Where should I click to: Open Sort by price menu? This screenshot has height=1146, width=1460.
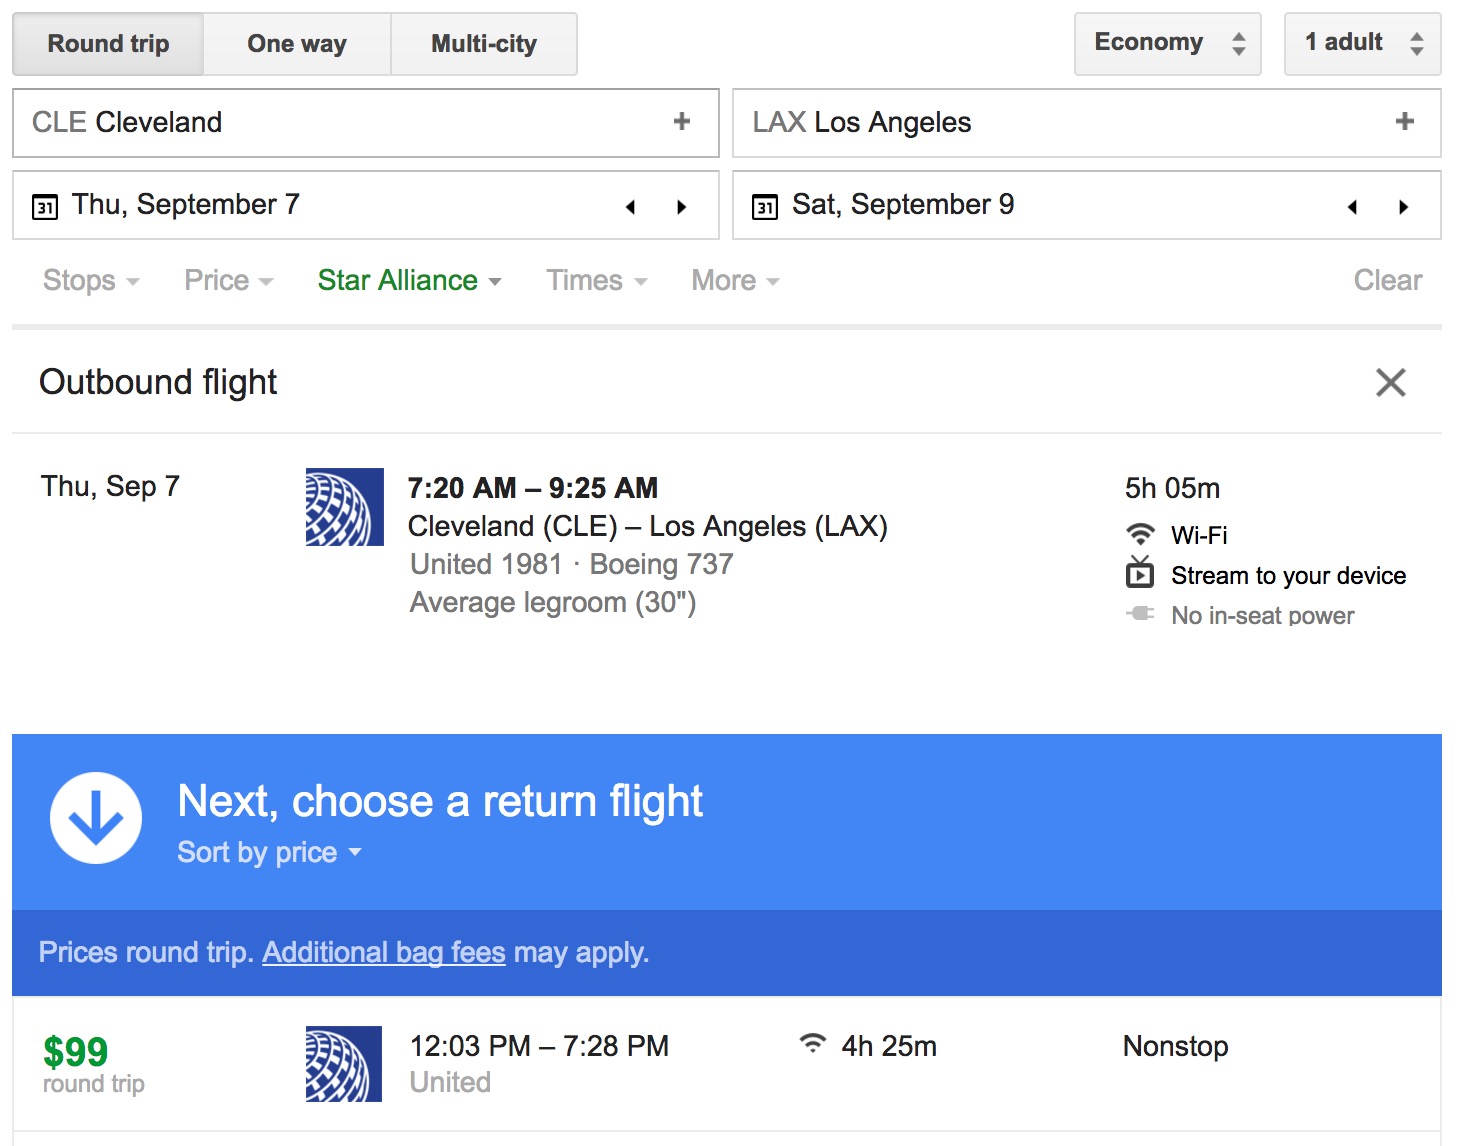[268, 852]
